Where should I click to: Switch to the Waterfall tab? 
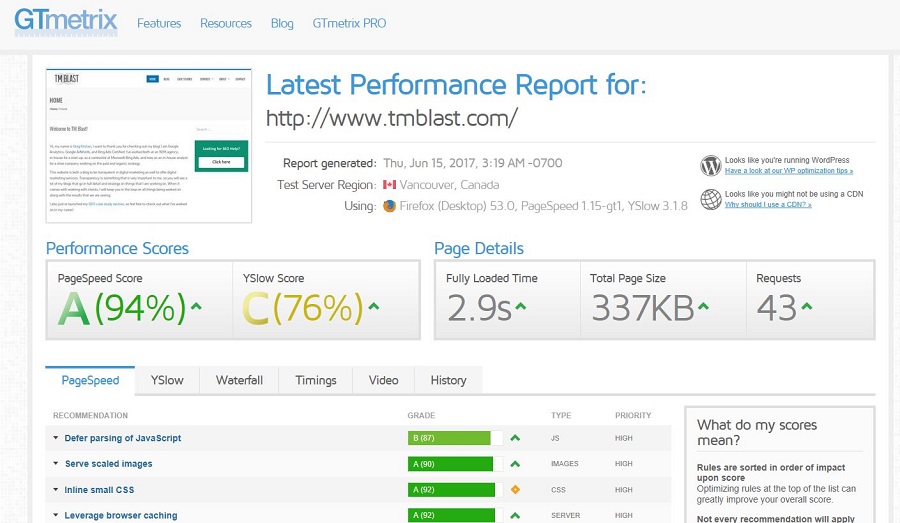point(239,380)
